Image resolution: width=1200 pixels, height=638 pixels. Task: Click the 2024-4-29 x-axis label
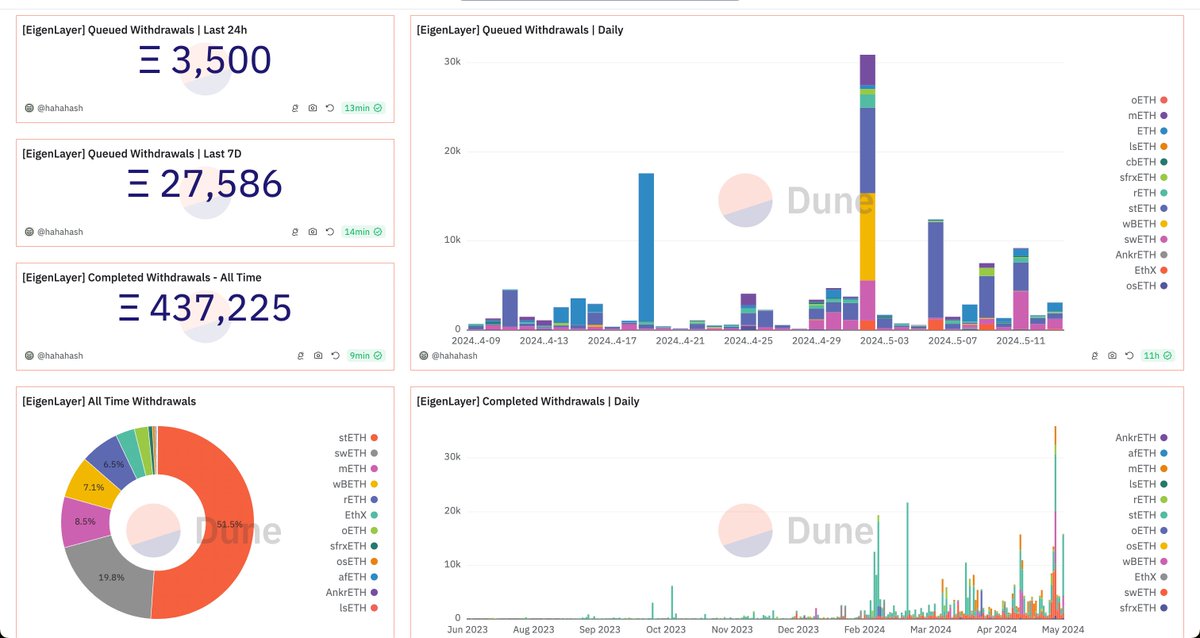pos(817,340)
